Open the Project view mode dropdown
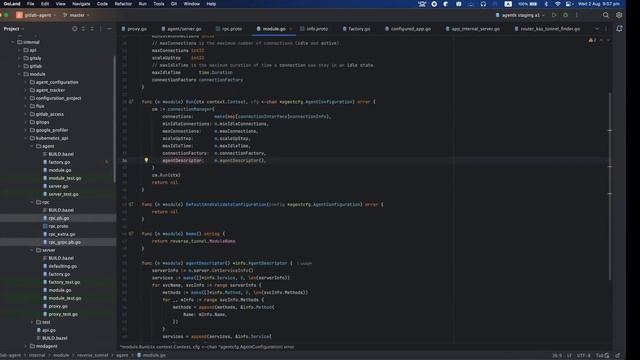 pos(14,29)
